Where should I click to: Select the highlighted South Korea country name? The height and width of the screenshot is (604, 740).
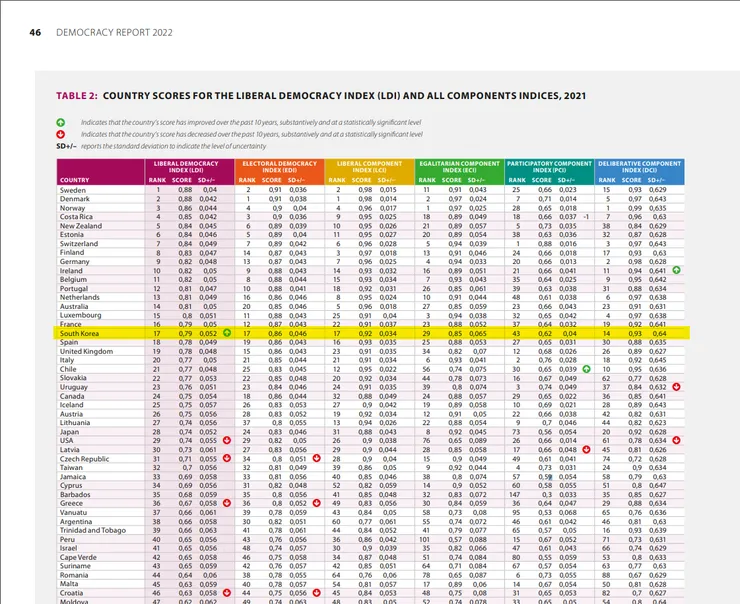79,333
